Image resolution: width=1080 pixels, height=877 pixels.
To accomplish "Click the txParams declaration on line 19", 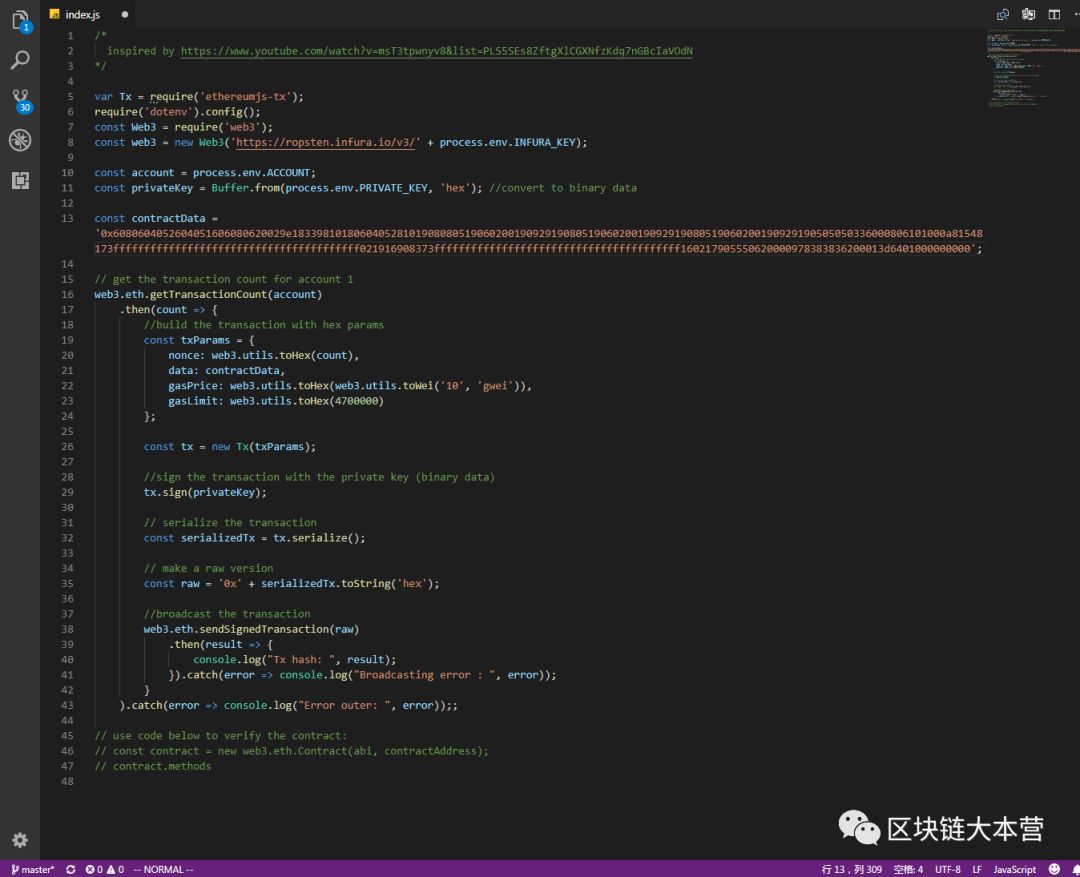I will click(205, 340).
